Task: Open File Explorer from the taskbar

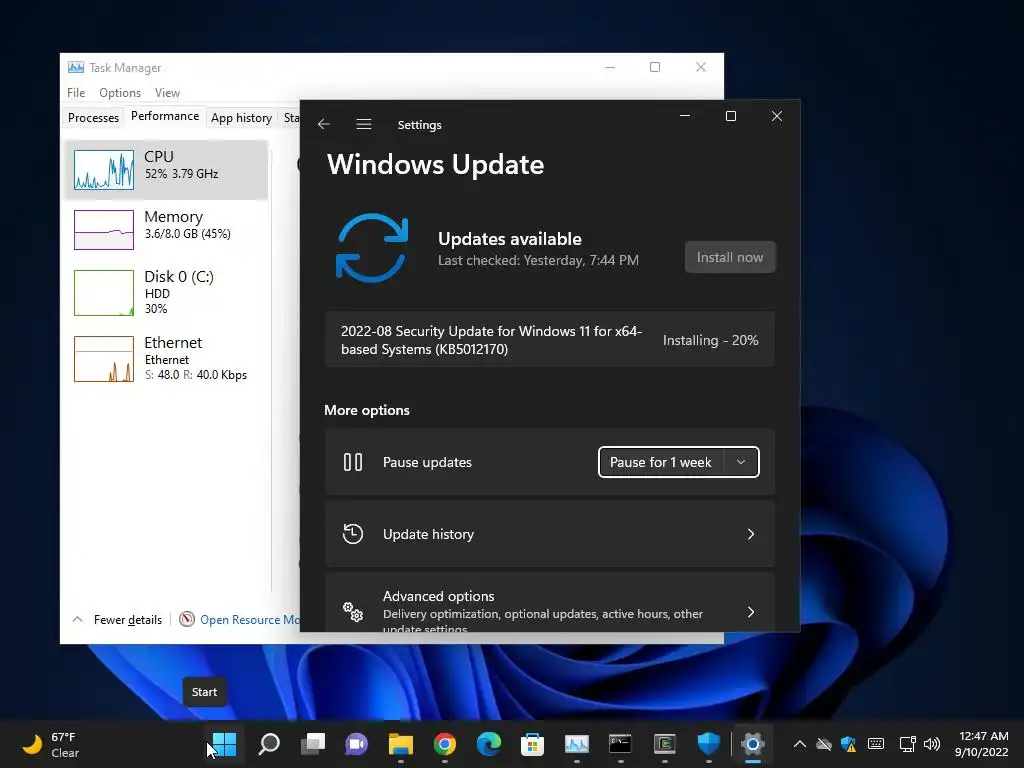Action: 401,744
